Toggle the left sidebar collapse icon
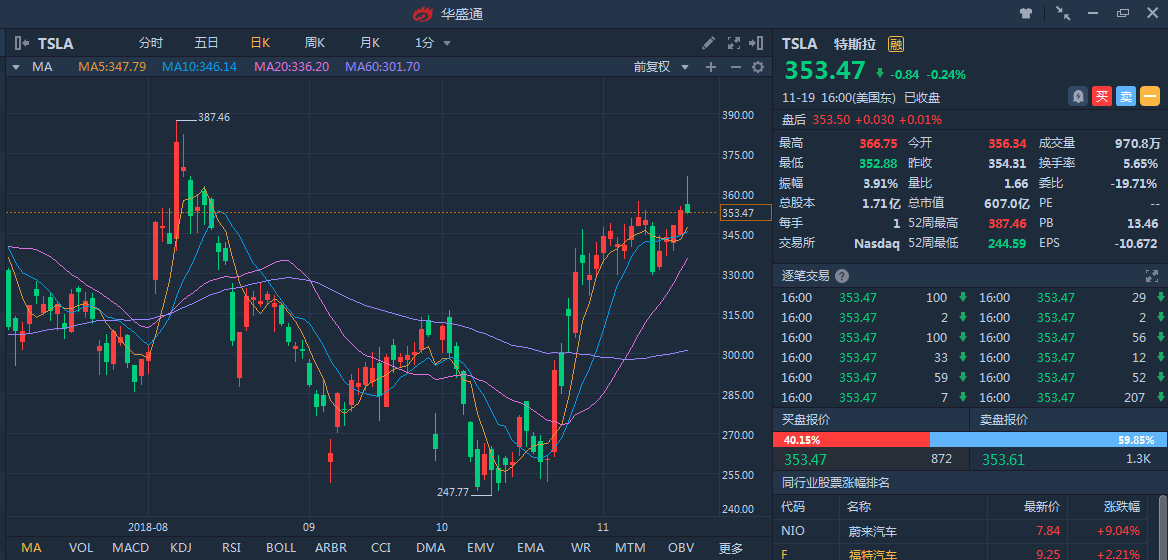 pos(22,43)
